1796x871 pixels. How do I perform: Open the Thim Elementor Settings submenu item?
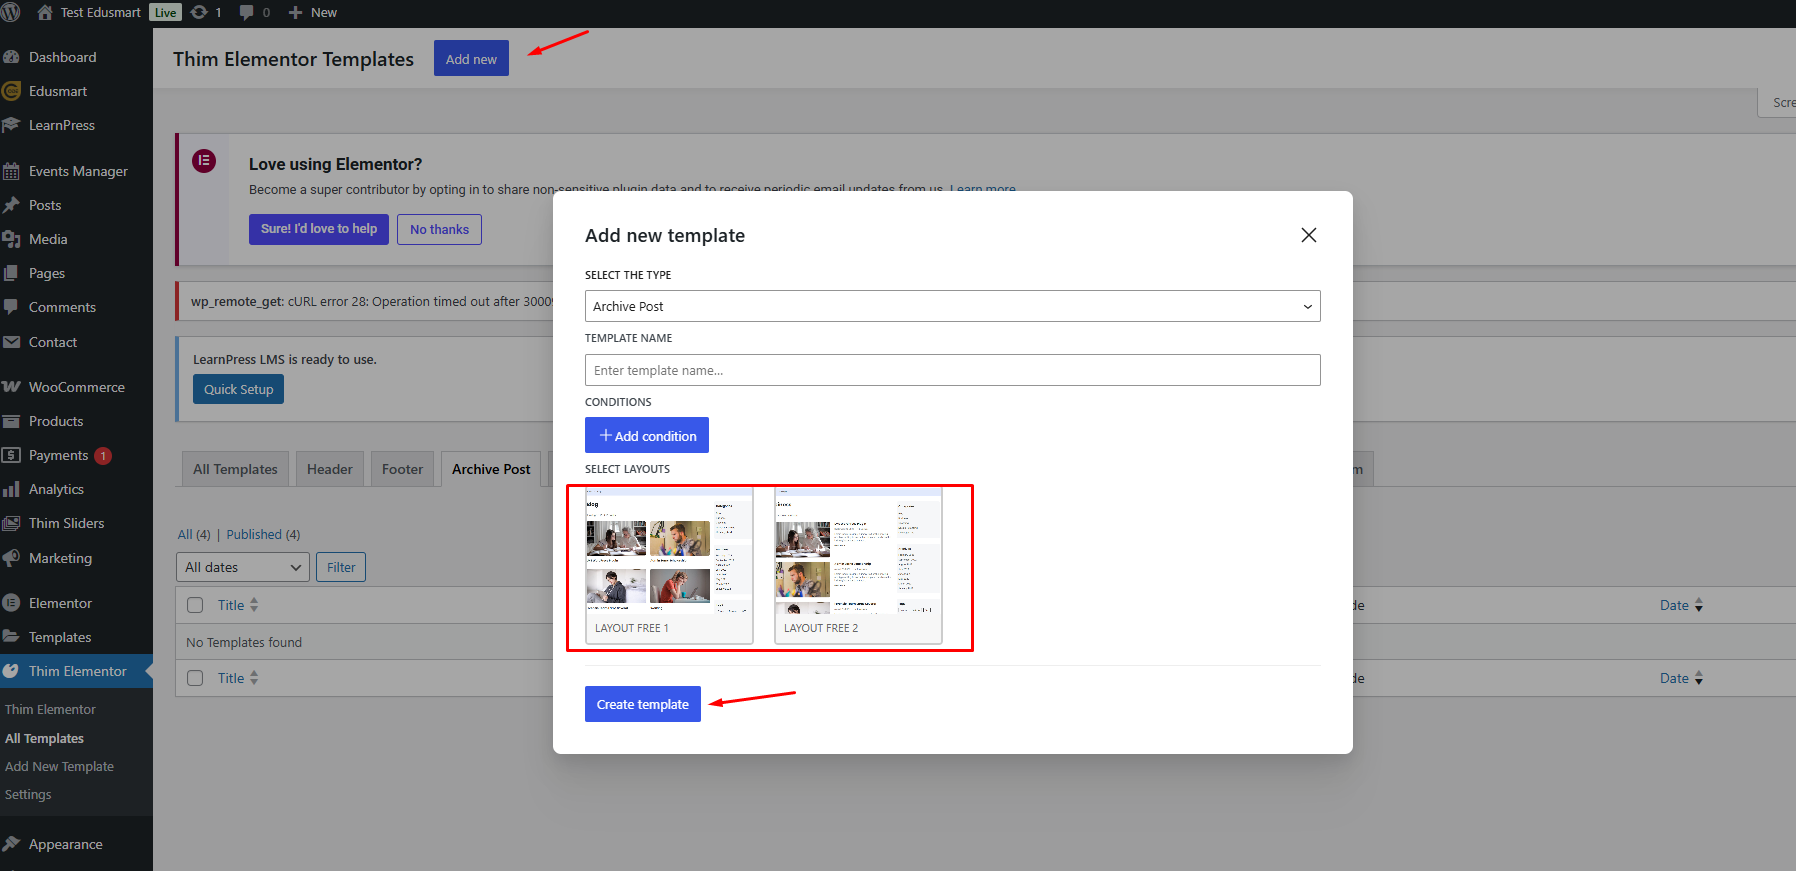coord(28,794)
